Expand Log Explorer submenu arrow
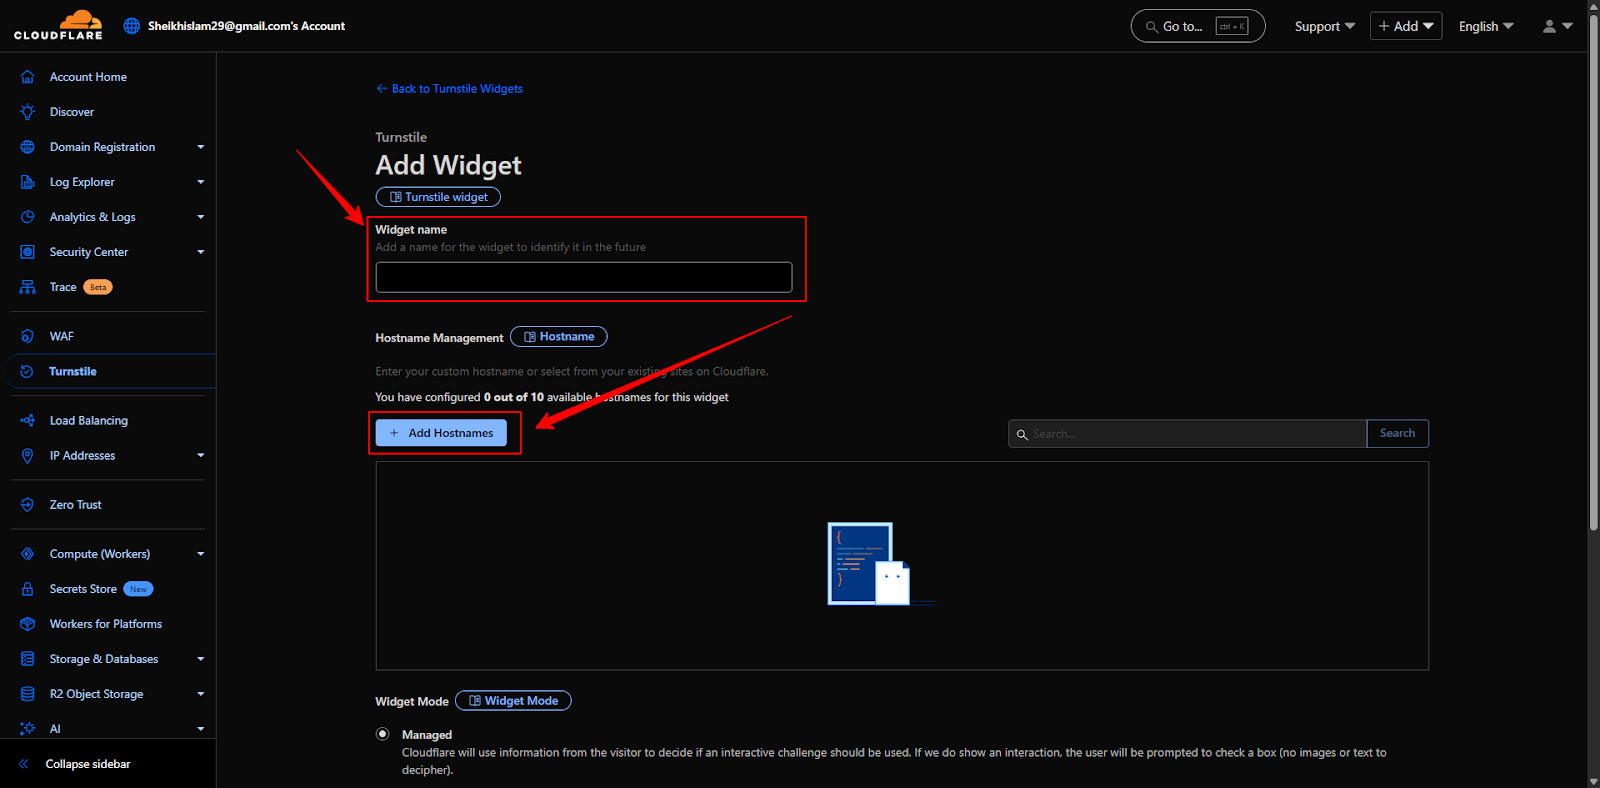The width and height of the screenshot is (1600, 788). click(201, 182)
